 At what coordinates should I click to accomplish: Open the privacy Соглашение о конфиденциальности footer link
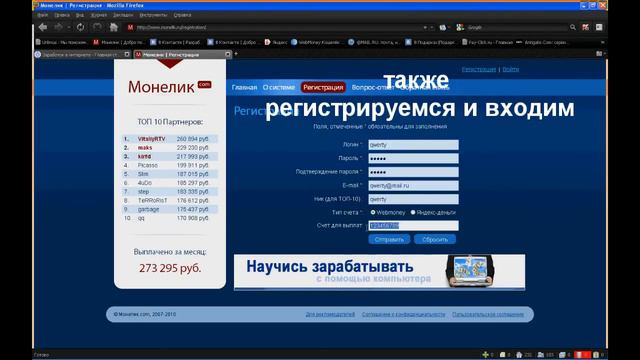tap(403, 314)
